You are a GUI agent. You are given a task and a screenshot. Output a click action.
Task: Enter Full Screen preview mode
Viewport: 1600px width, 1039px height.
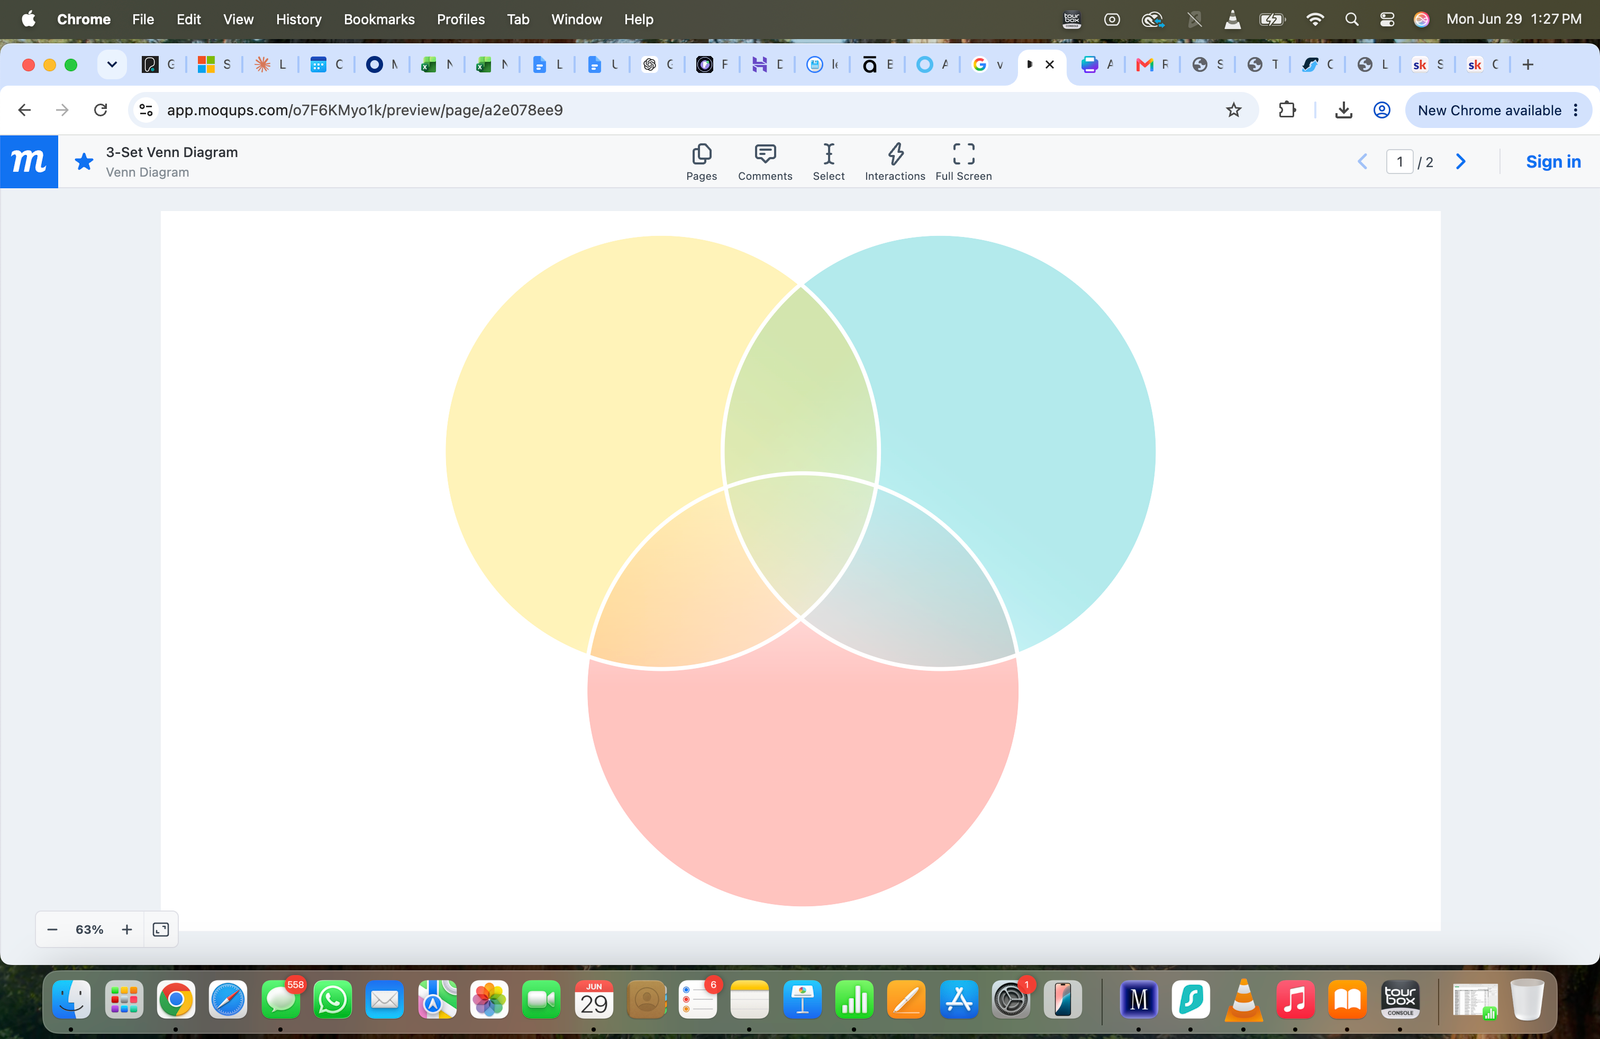click(x=963, y=161)
